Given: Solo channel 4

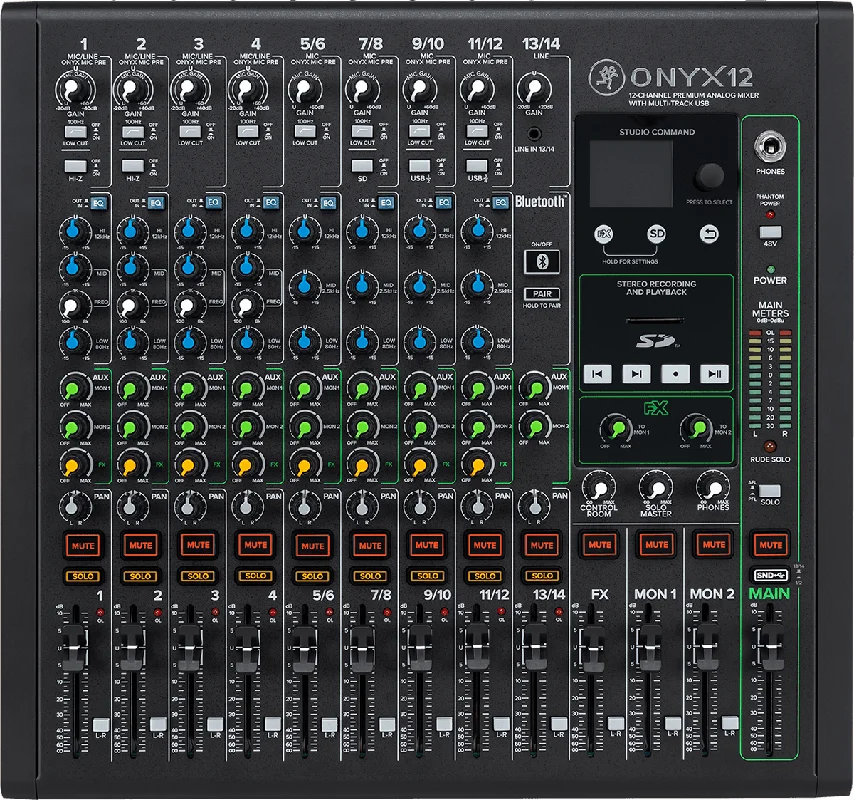Looking at the screenshot, I should pos(255,576).
